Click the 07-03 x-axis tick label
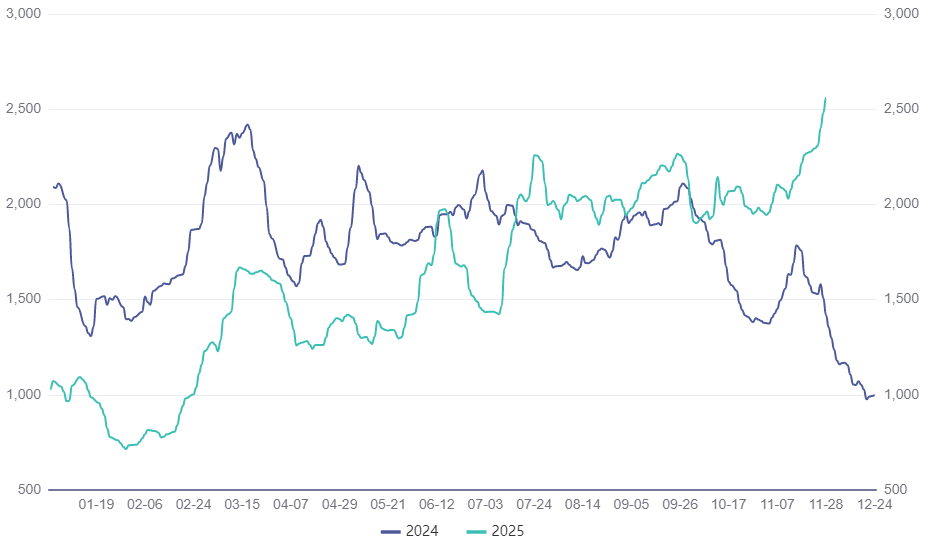933x543 pixels. (x=486, y=505)
